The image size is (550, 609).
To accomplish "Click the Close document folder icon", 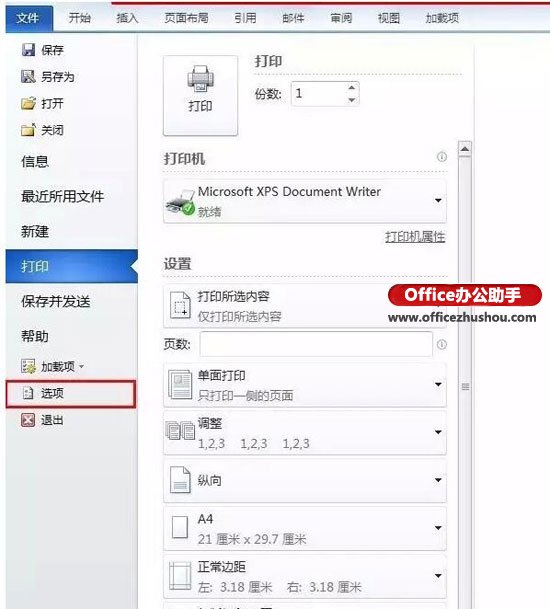I will 28,130.
